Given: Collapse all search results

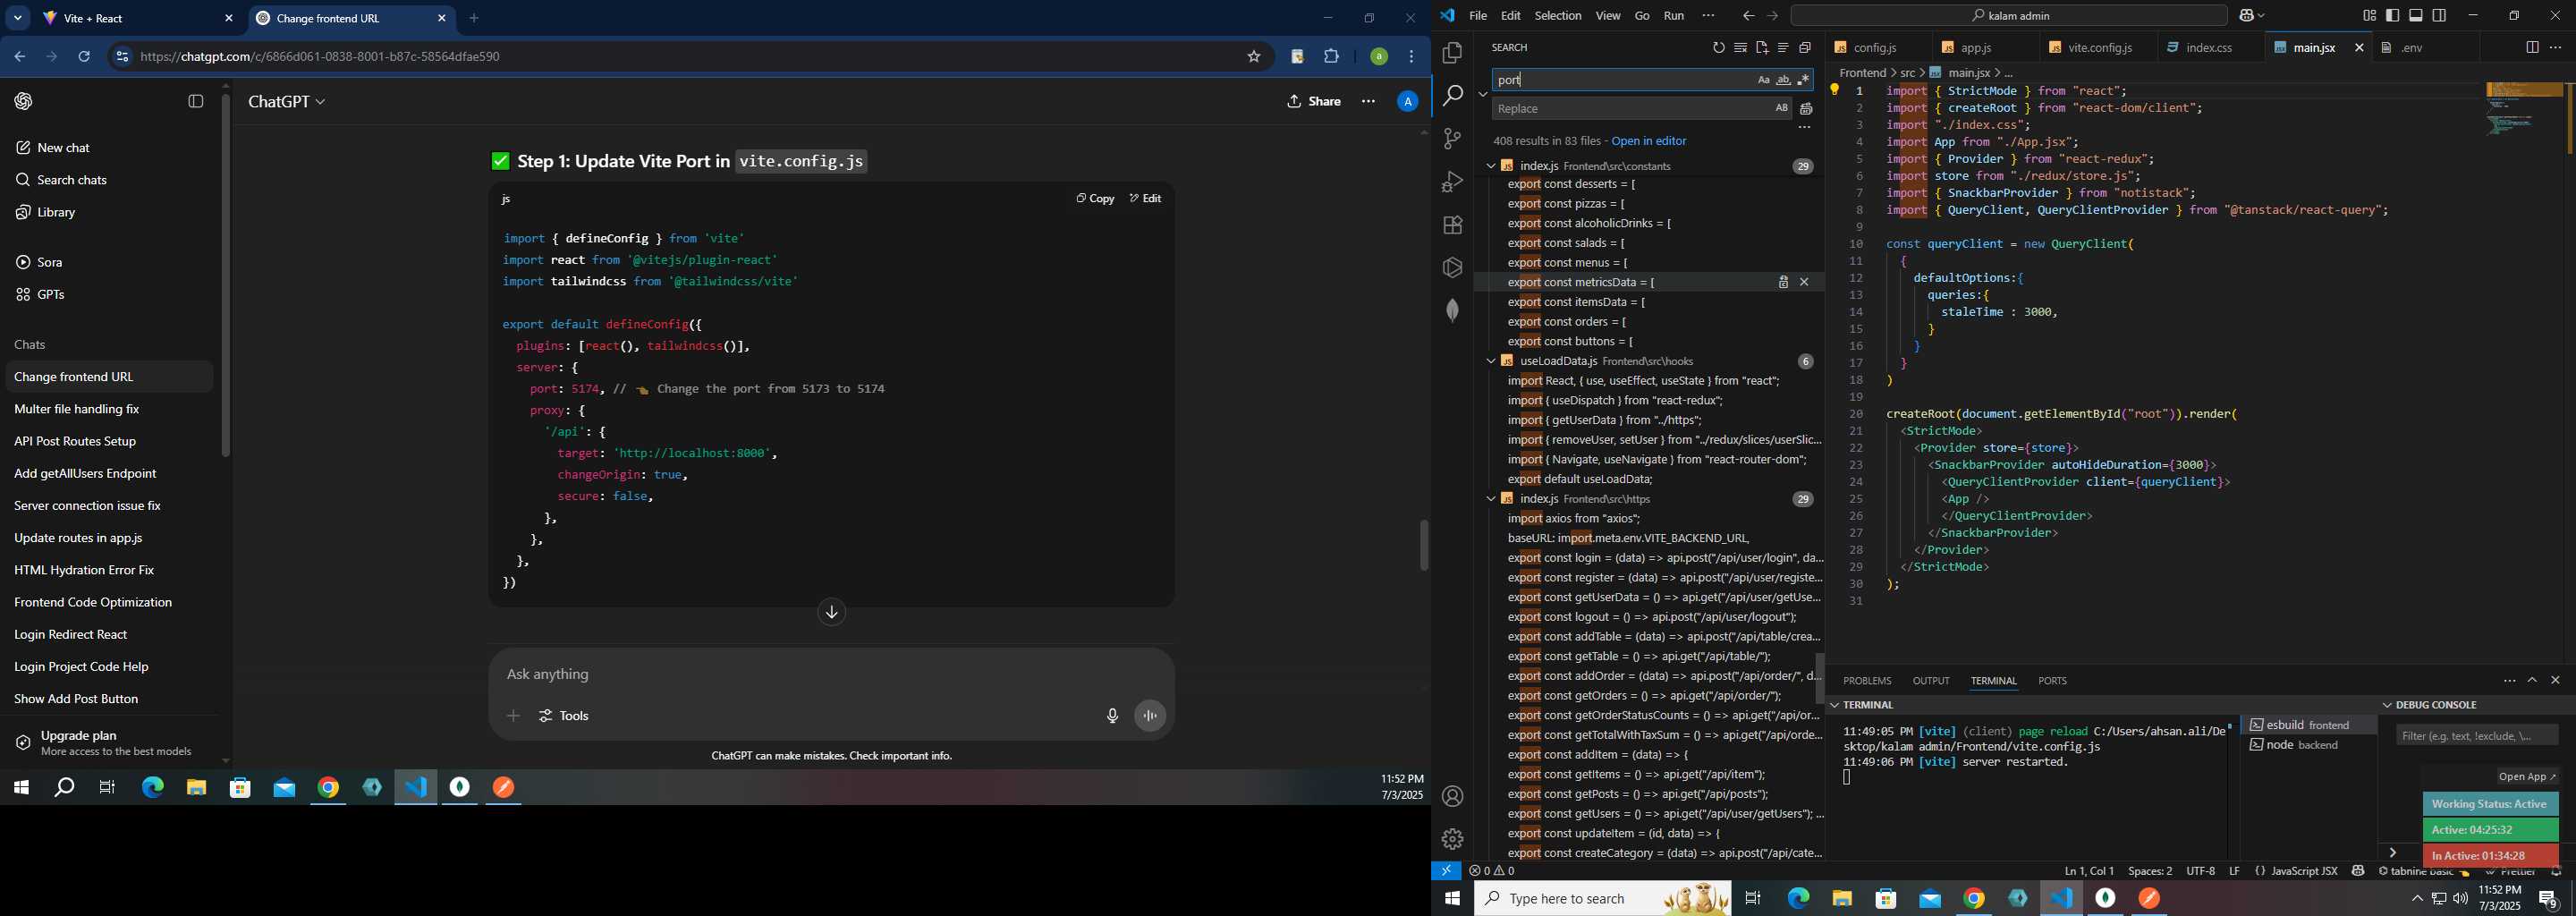Looking at the screenshot, I should pyautogui.click(x=1805, y=48).
